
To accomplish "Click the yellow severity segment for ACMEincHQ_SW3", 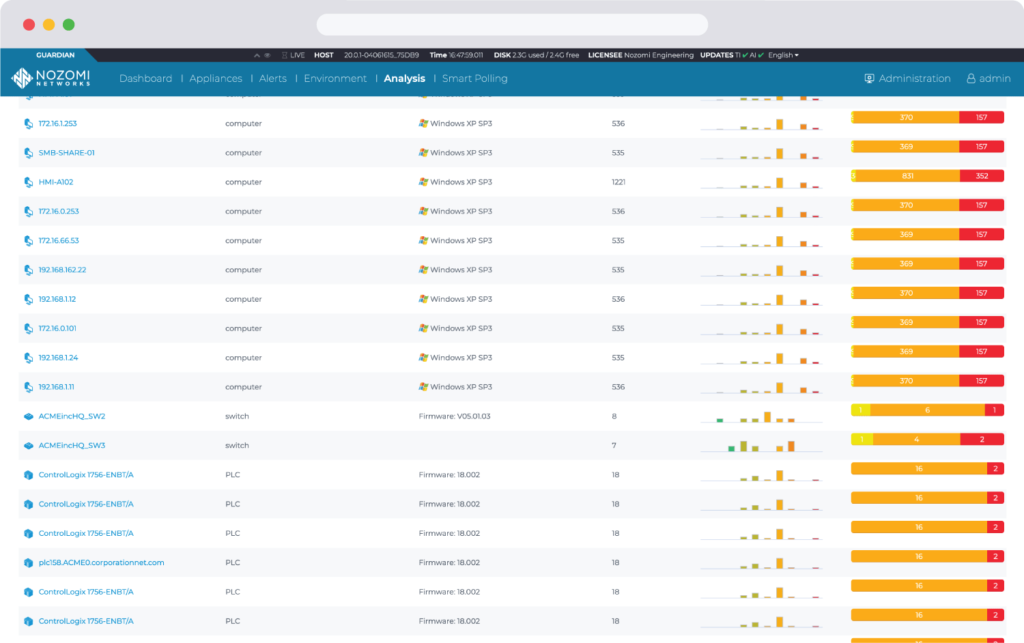I will [861, 439].
